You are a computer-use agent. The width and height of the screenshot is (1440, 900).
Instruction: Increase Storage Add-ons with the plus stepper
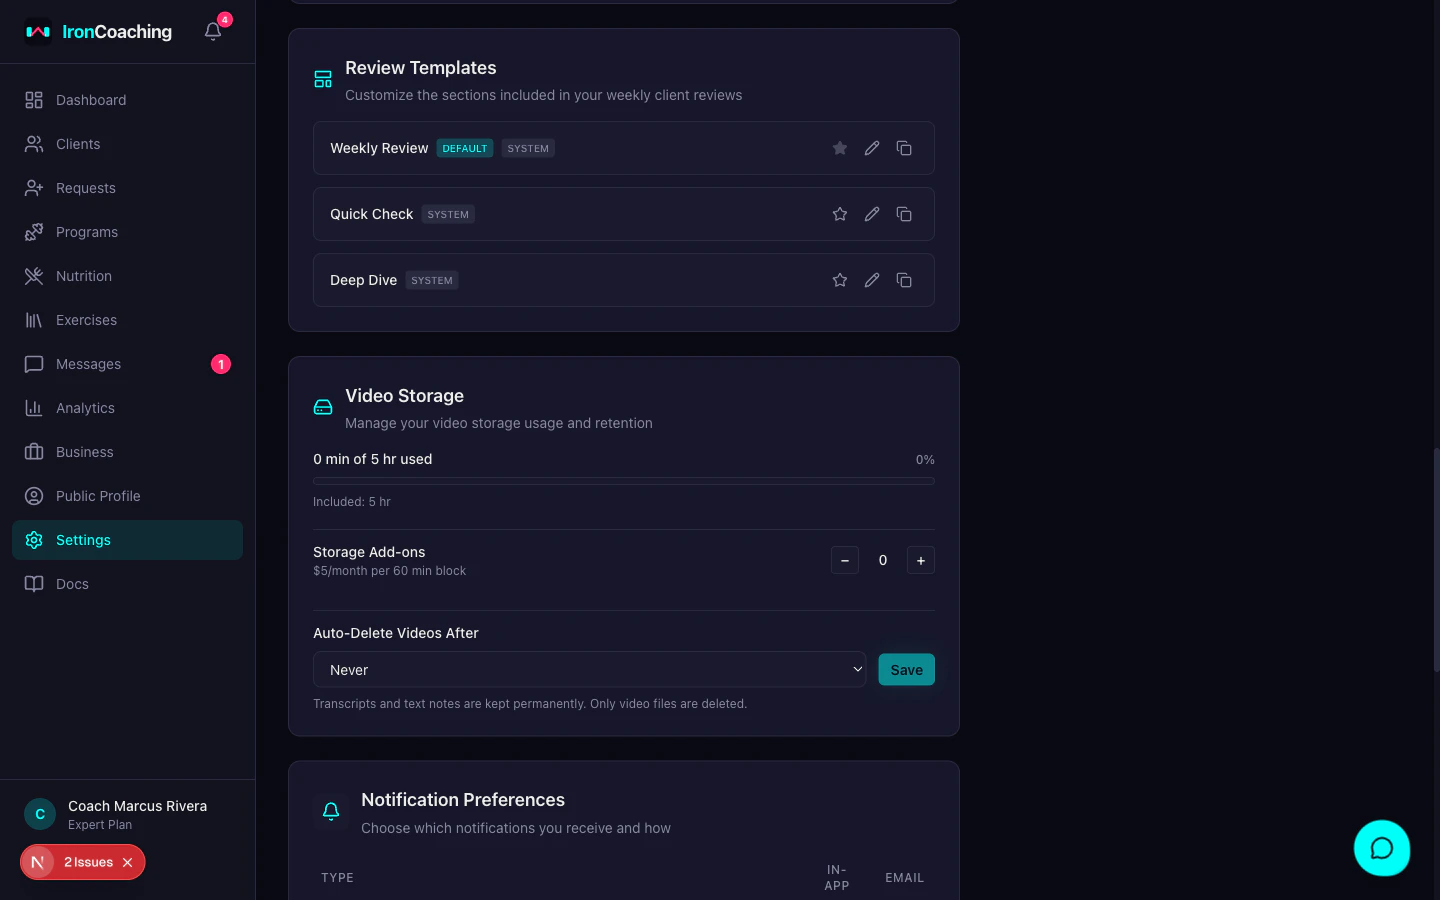click(920, 560)
